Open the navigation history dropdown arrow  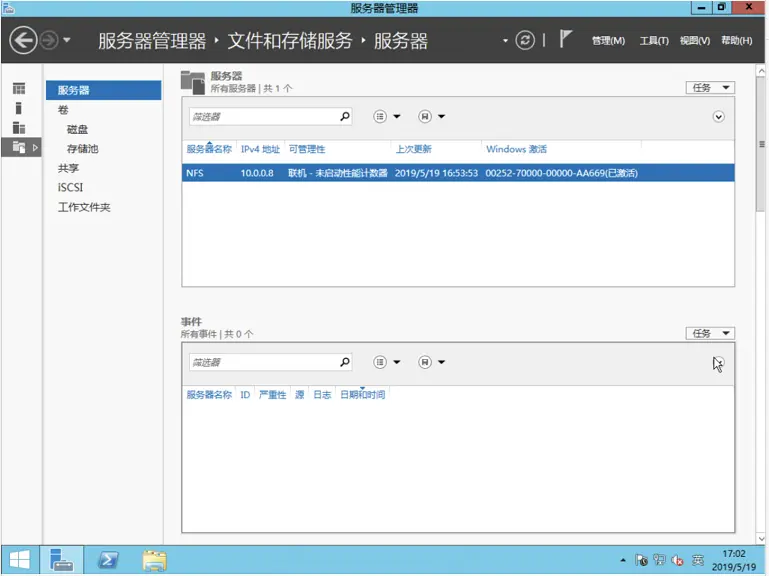[x=67, y=40]
